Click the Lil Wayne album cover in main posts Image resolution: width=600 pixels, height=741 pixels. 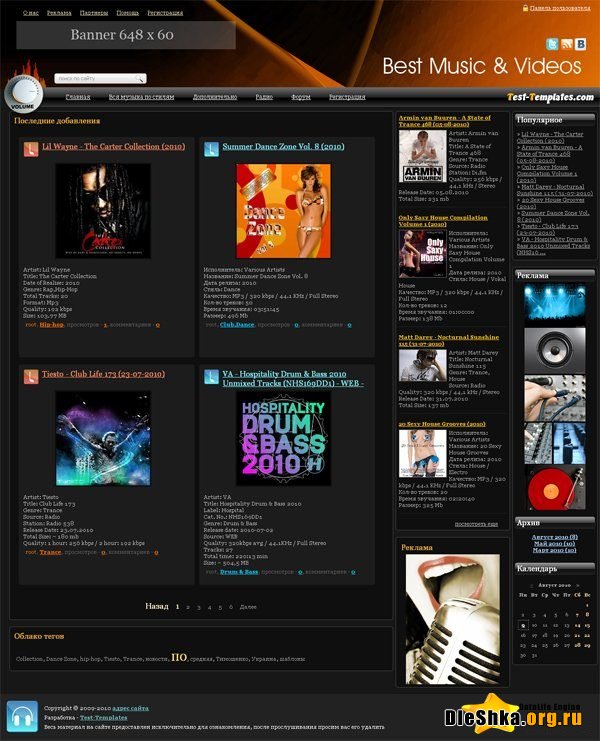click(103, 211)
